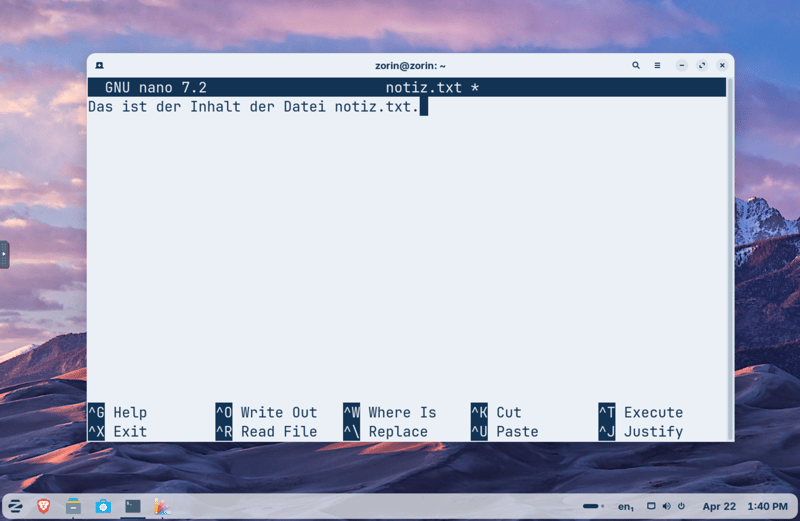Screen dimensions: 800x521
Task: Open the terminal search icon
Action: pos(635,65)
